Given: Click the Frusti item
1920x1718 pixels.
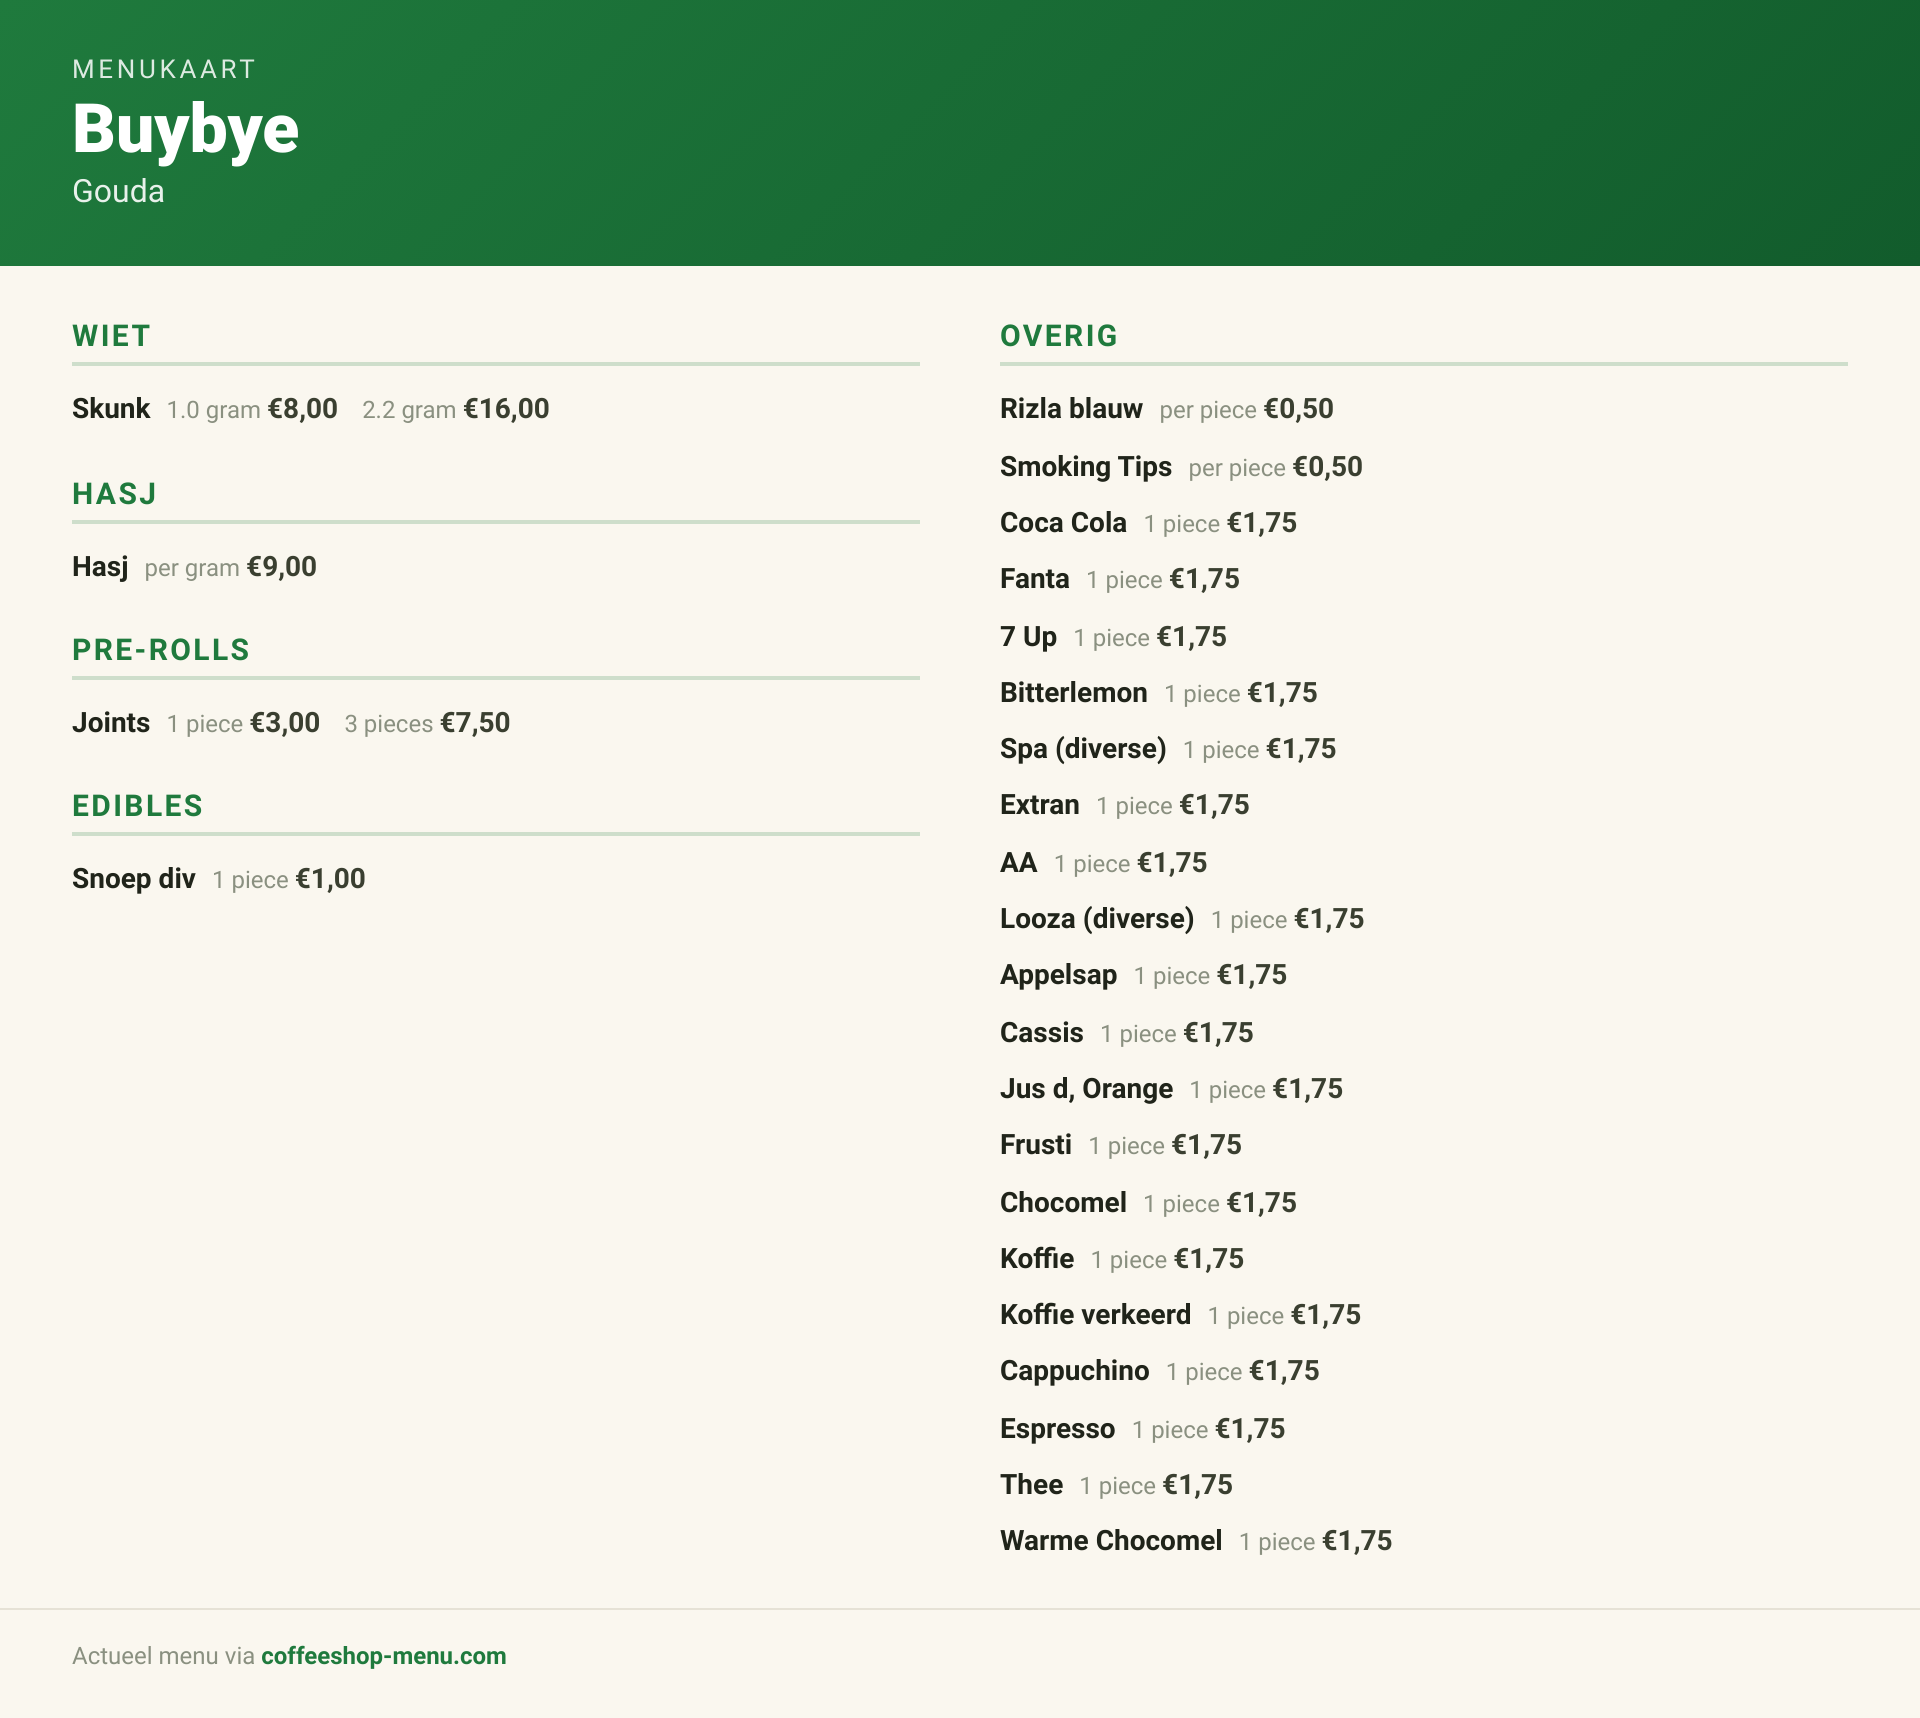Looking at the screenshot, I should [1036, 1145].
